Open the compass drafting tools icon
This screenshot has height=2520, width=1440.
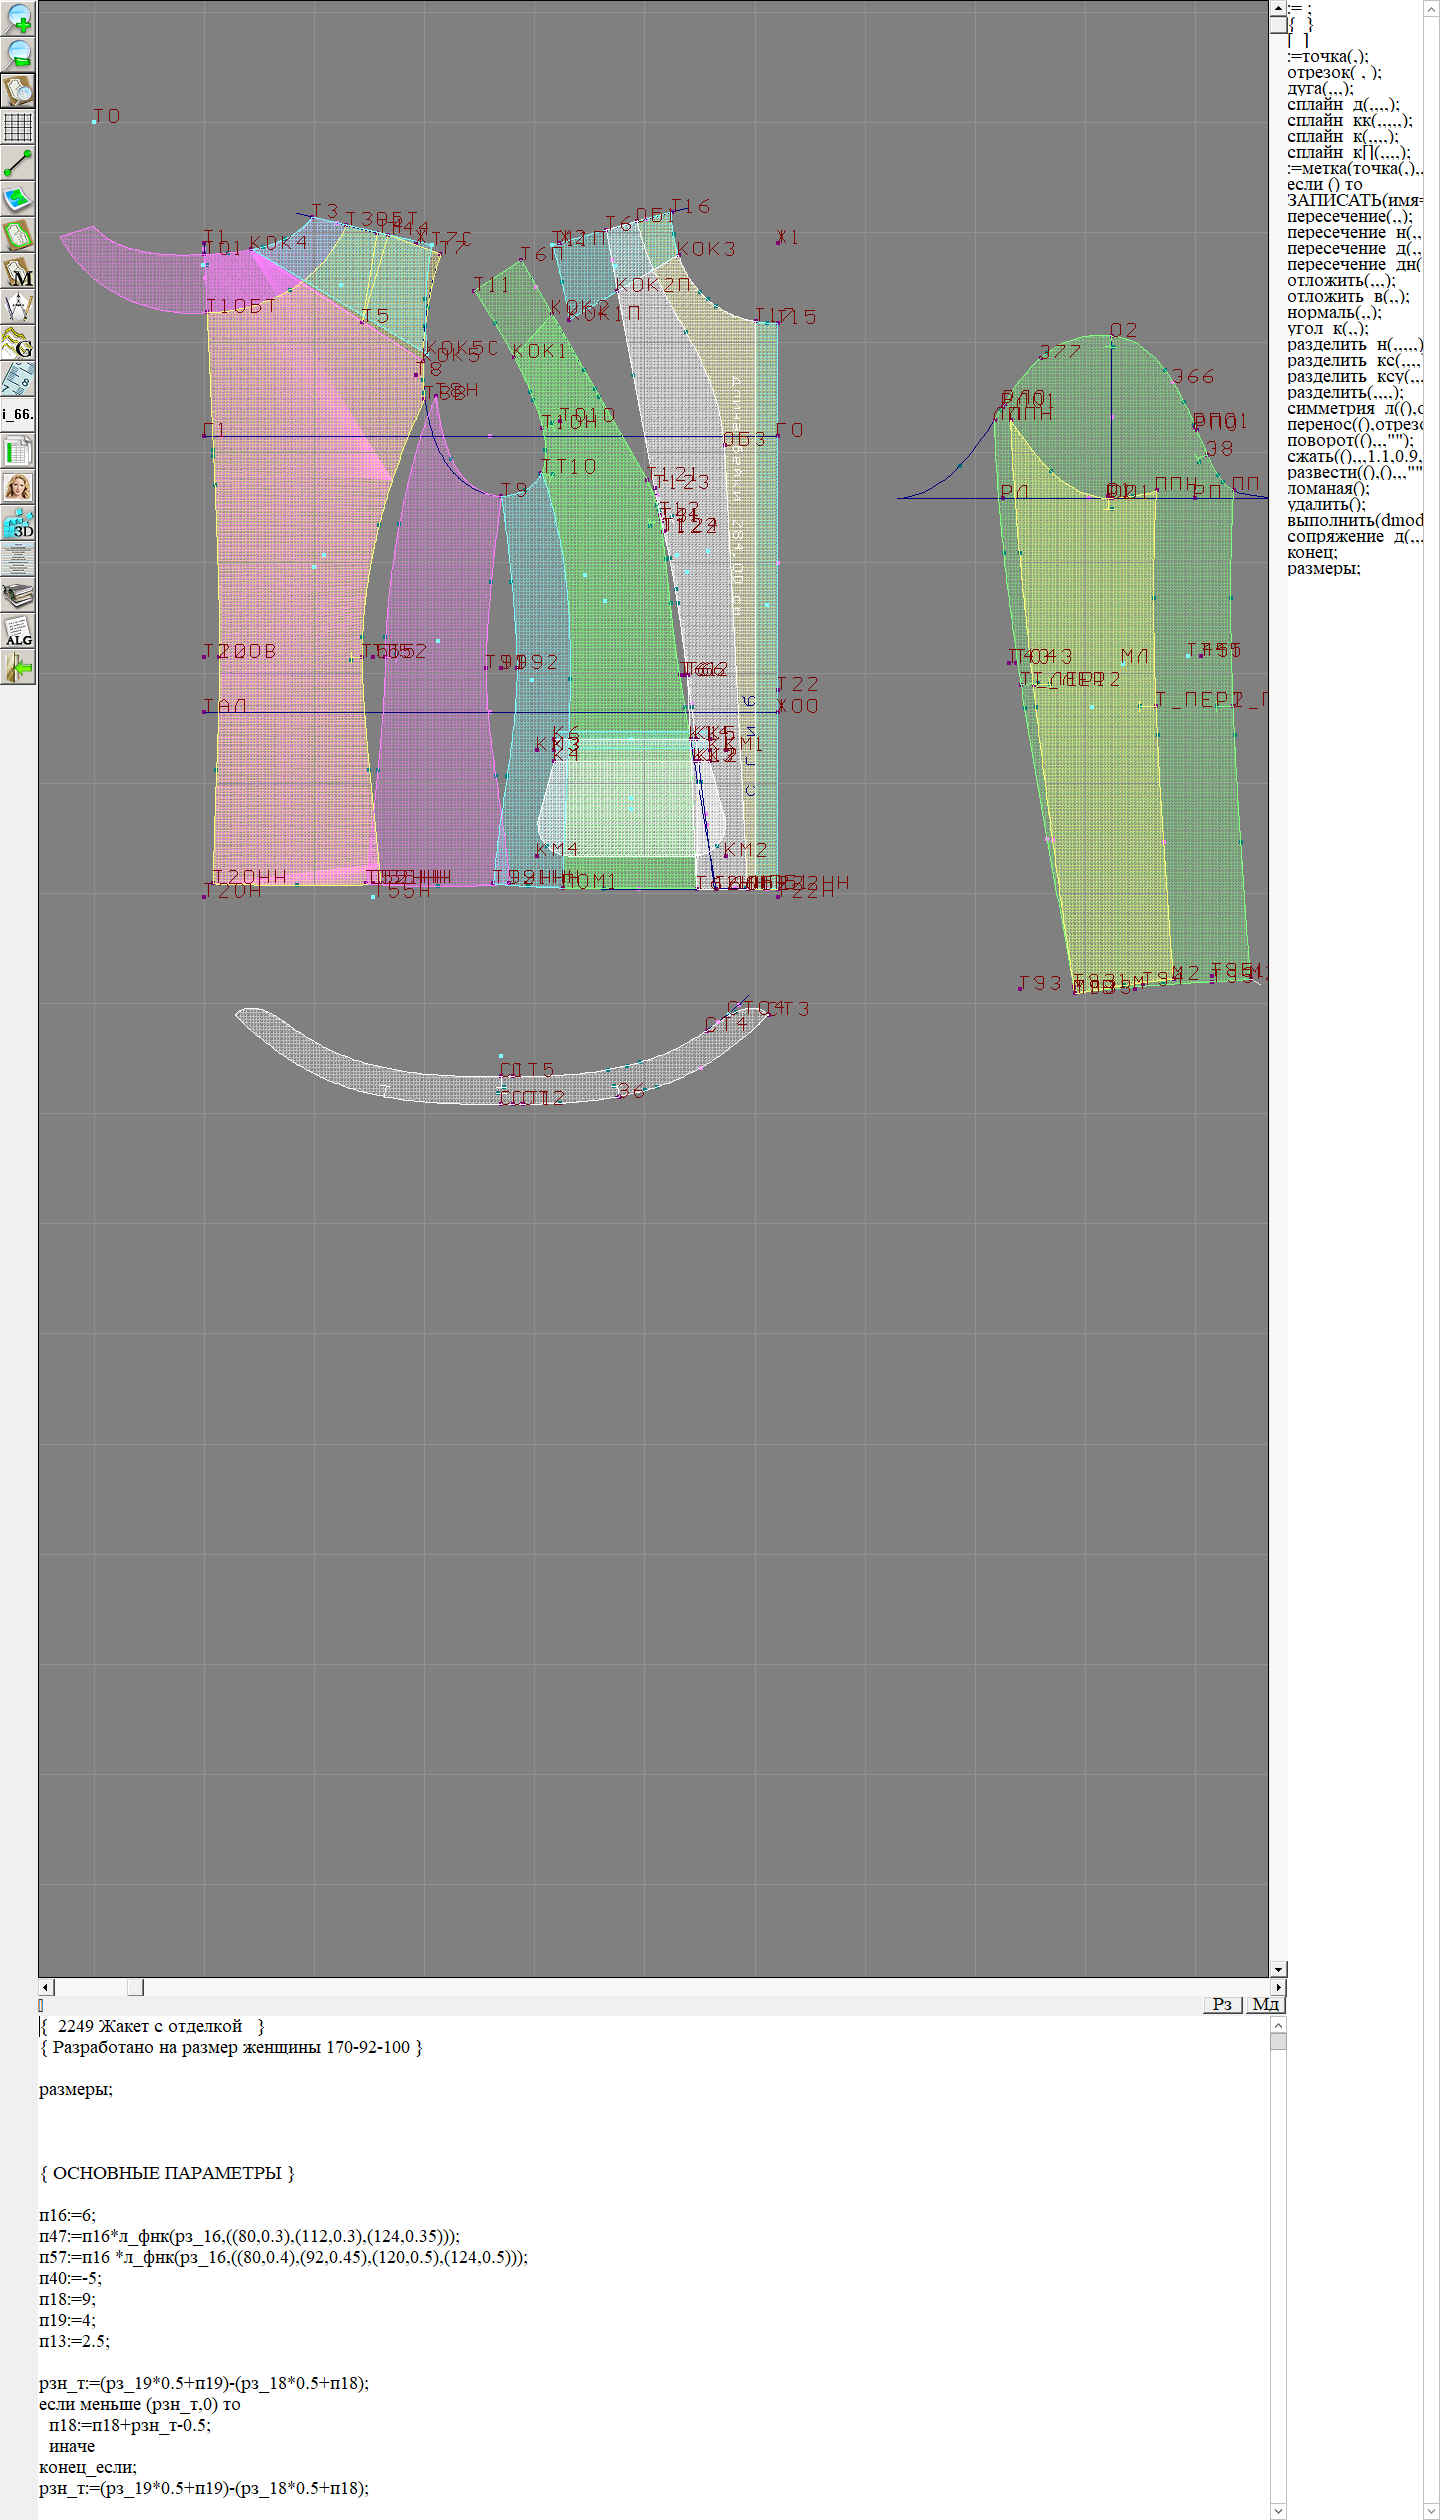(x=18, y=307)
